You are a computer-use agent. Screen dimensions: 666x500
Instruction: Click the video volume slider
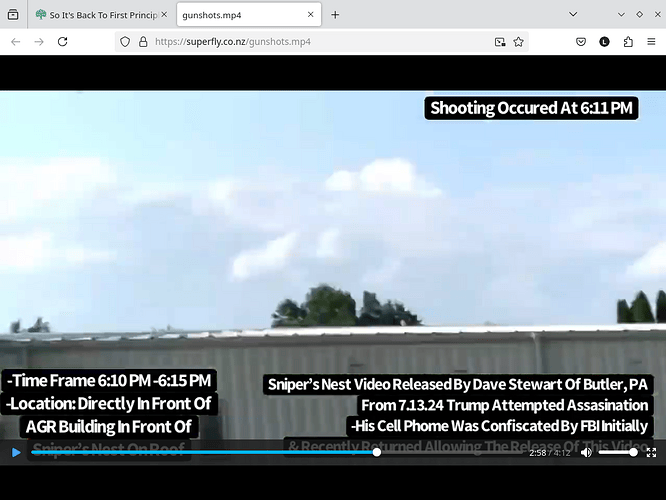(x=616, y=453)
